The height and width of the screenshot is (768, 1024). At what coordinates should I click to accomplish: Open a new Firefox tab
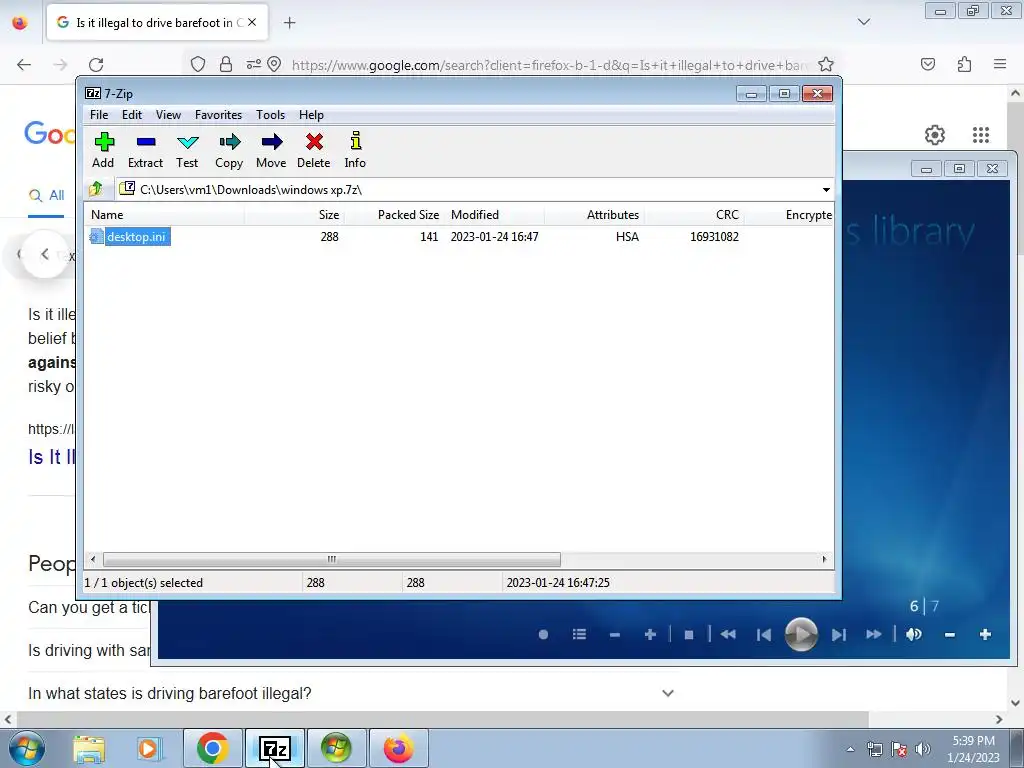[x=290, y=23]
